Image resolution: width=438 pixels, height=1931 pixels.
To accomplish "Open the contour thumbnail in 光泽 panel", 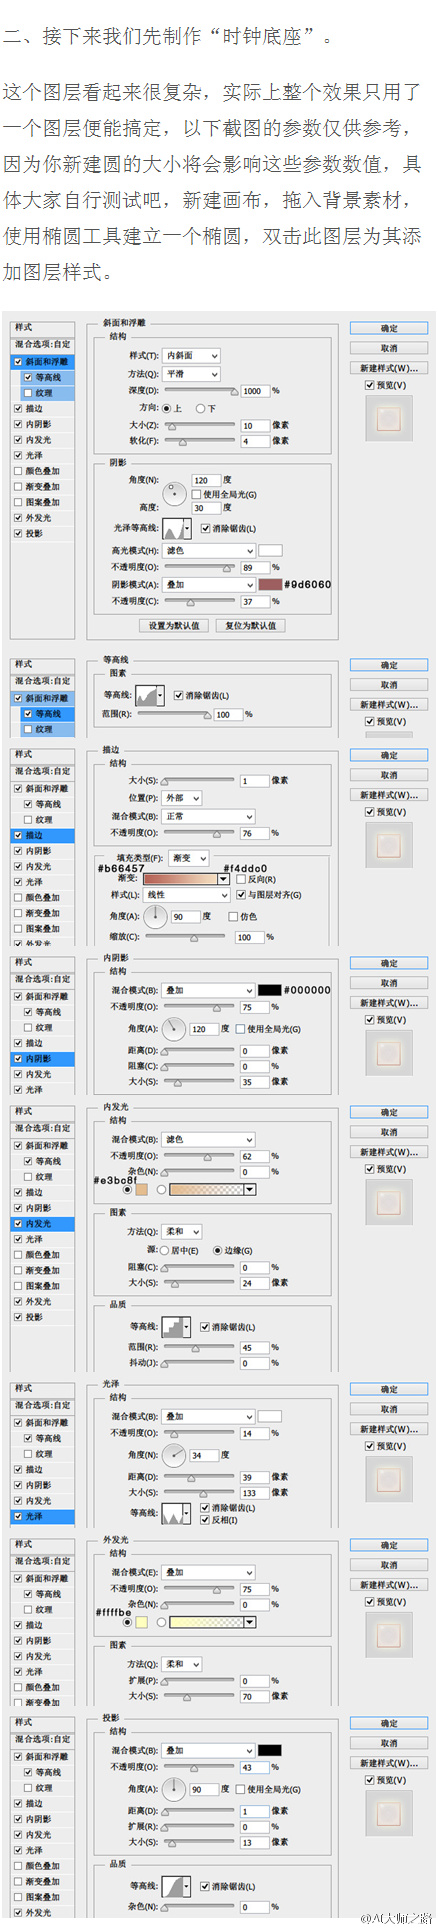I will [176, 1513].
